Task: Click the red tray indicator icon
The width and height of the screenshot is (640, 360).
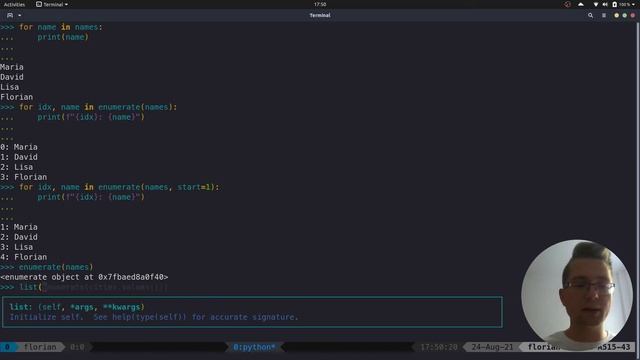Action: pyautogui.click(x=567, y=4)
